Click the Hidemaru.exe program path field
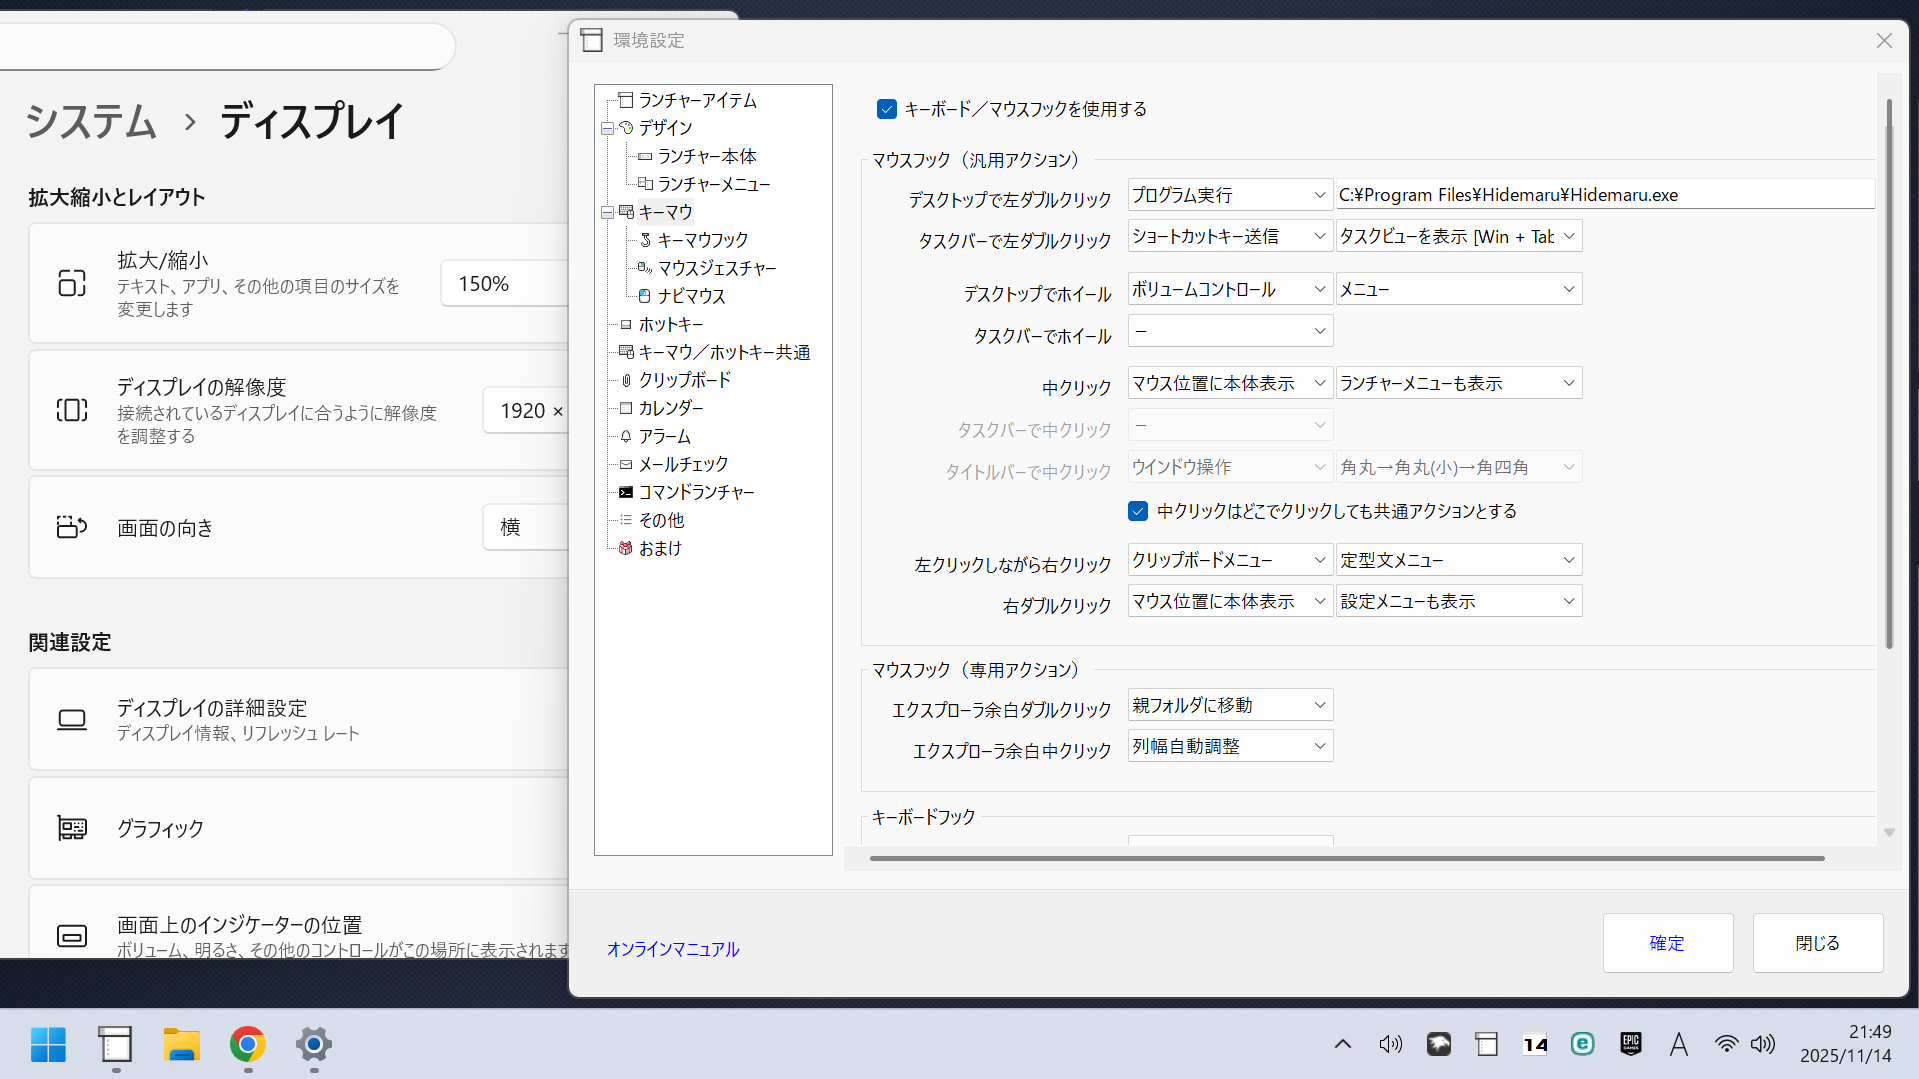 1603,195
